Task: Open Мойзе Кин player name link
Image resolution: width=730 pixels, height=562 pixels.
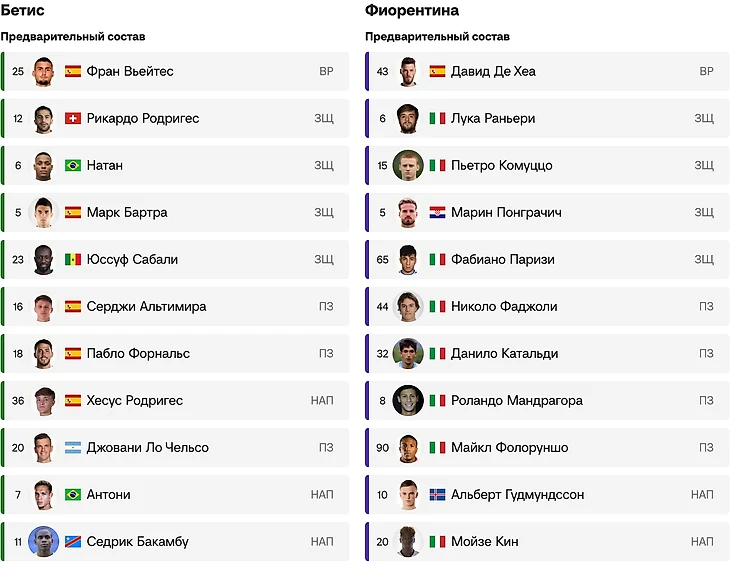Action: 485,542
